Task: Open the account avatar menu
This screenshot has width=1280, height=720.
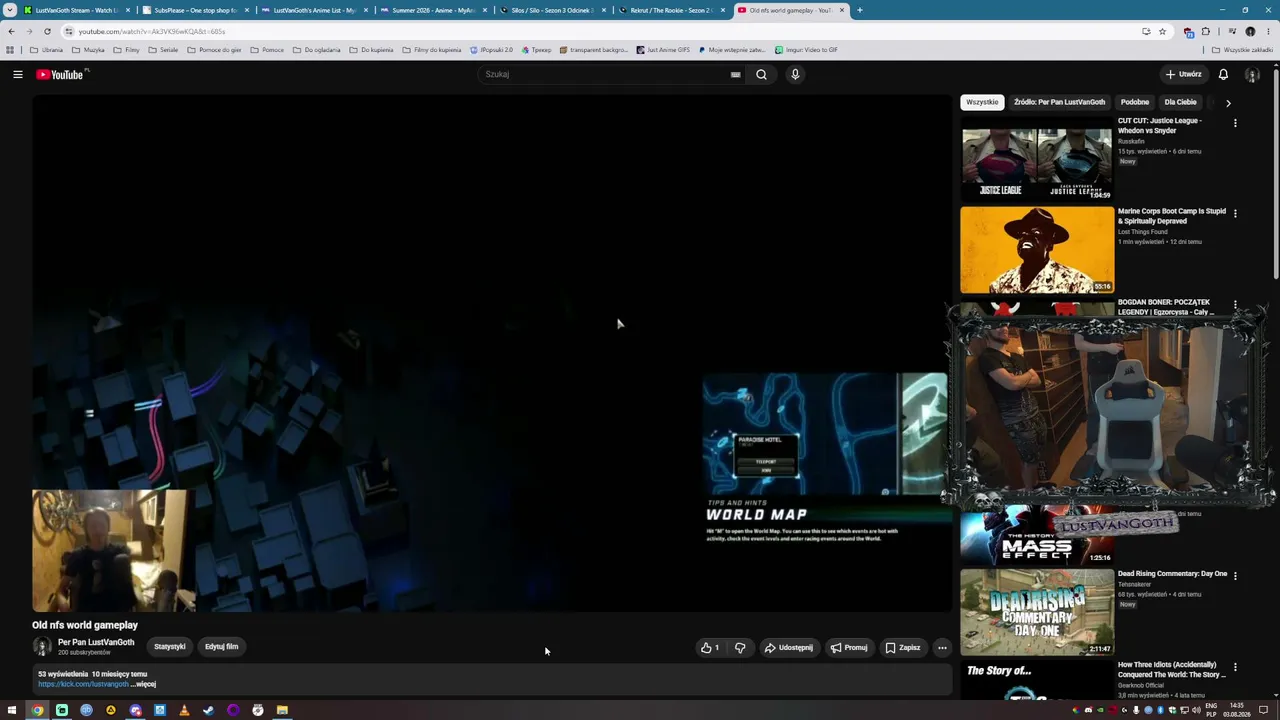Action: coord(1252,74)
